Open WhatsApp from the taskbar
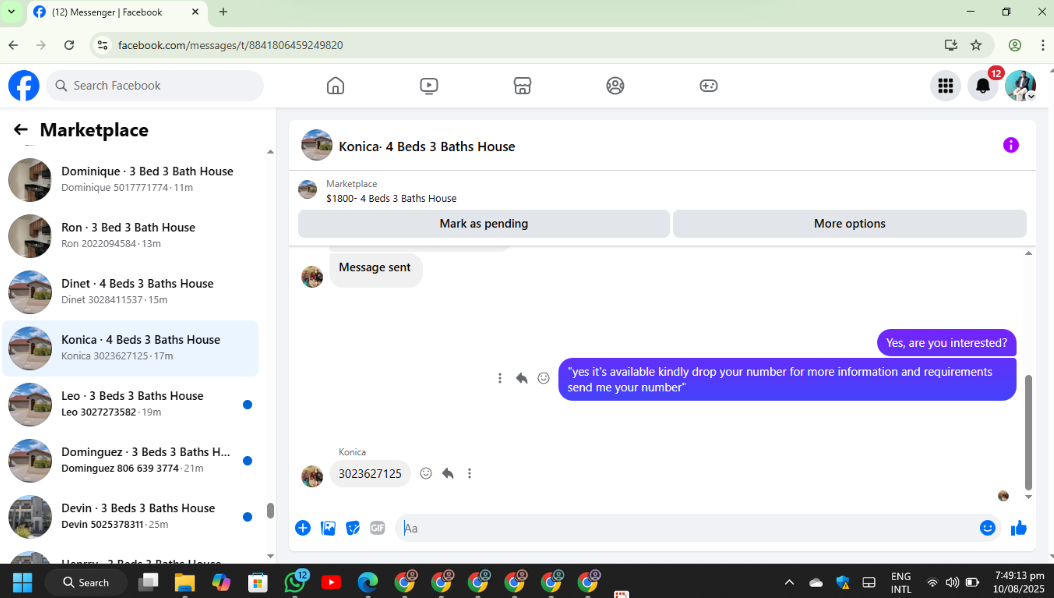The image size is (1054, 598). (x=294, y=581)
